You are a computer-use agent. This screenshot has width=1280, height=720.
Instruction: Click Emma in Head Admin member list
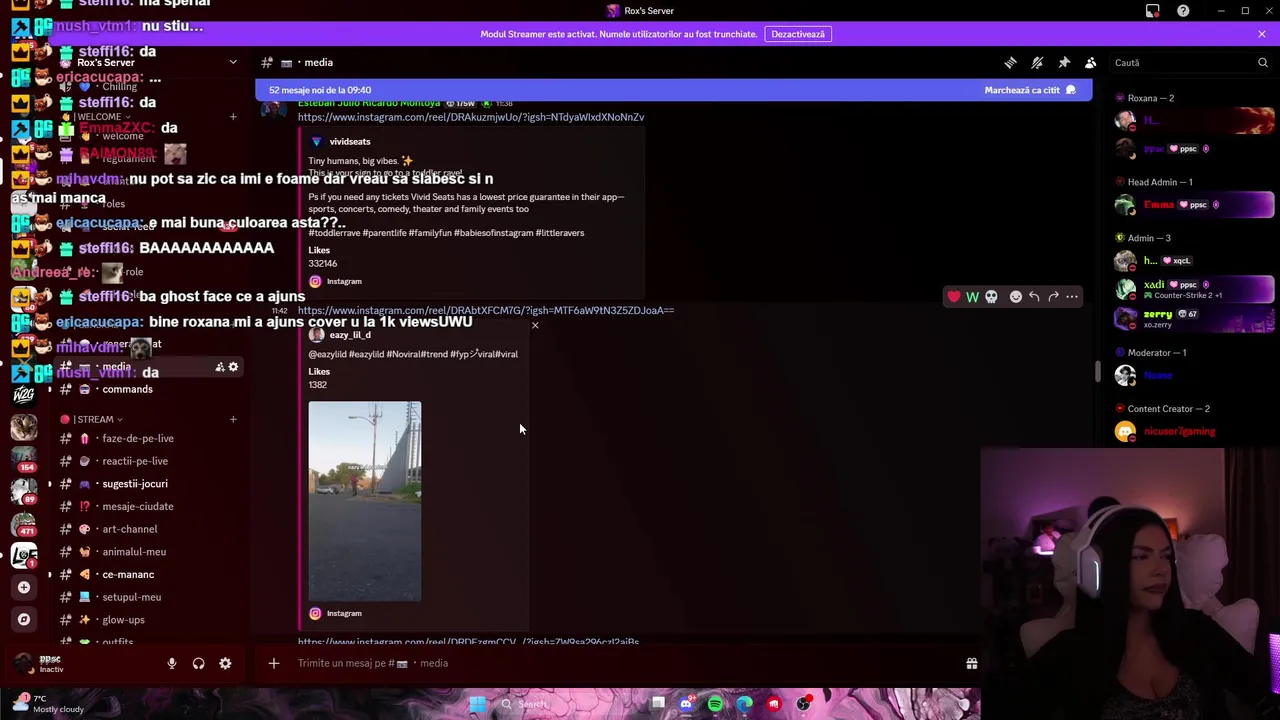1194,205
